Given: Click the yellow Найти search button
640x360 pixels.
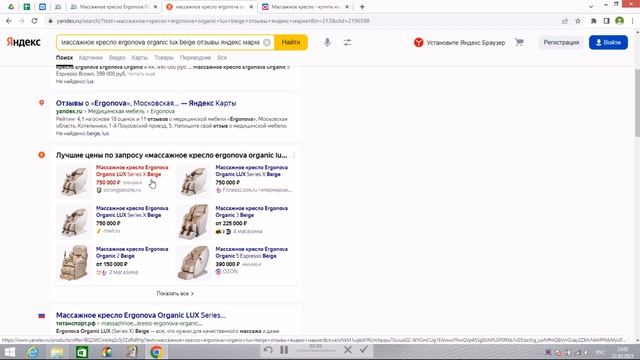Looking at the screenshot, I should [291, 42].
